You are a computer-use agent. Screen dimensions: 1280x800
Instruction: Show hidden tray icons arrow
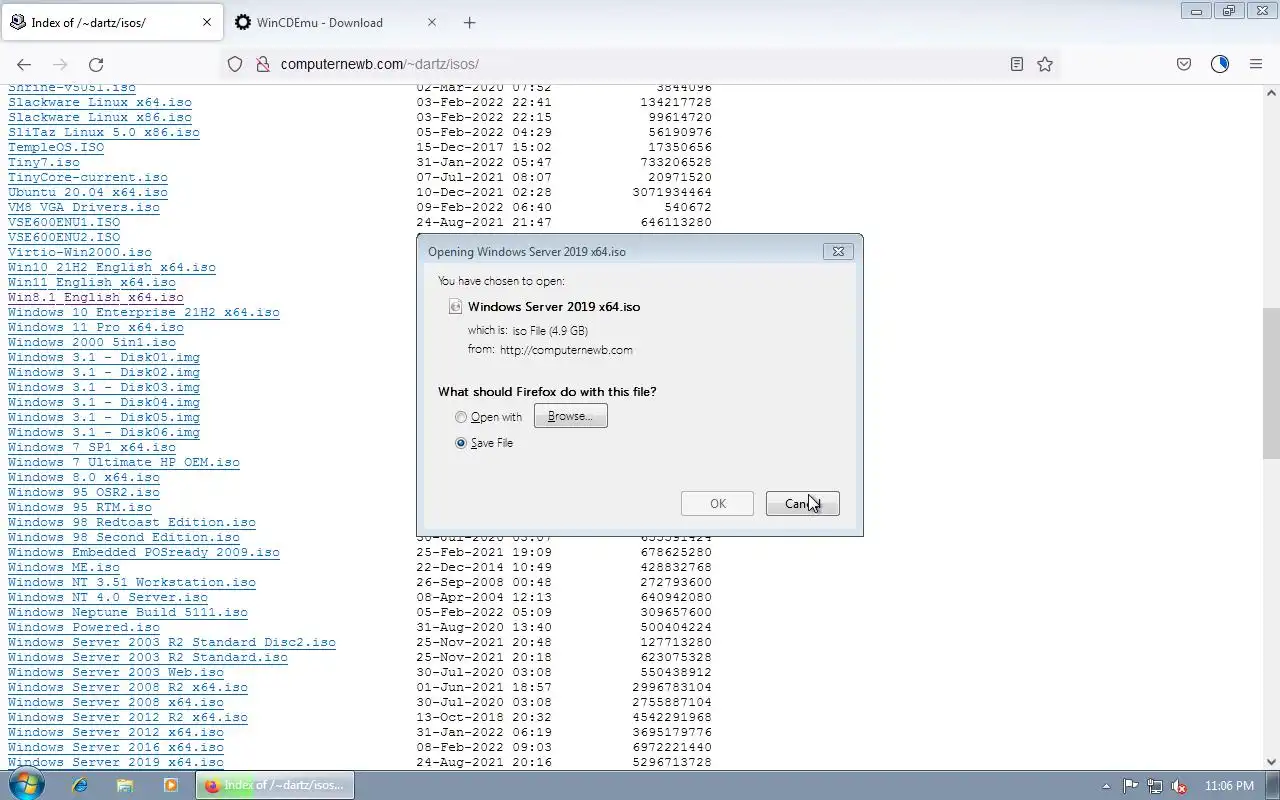pos(1106,786)
